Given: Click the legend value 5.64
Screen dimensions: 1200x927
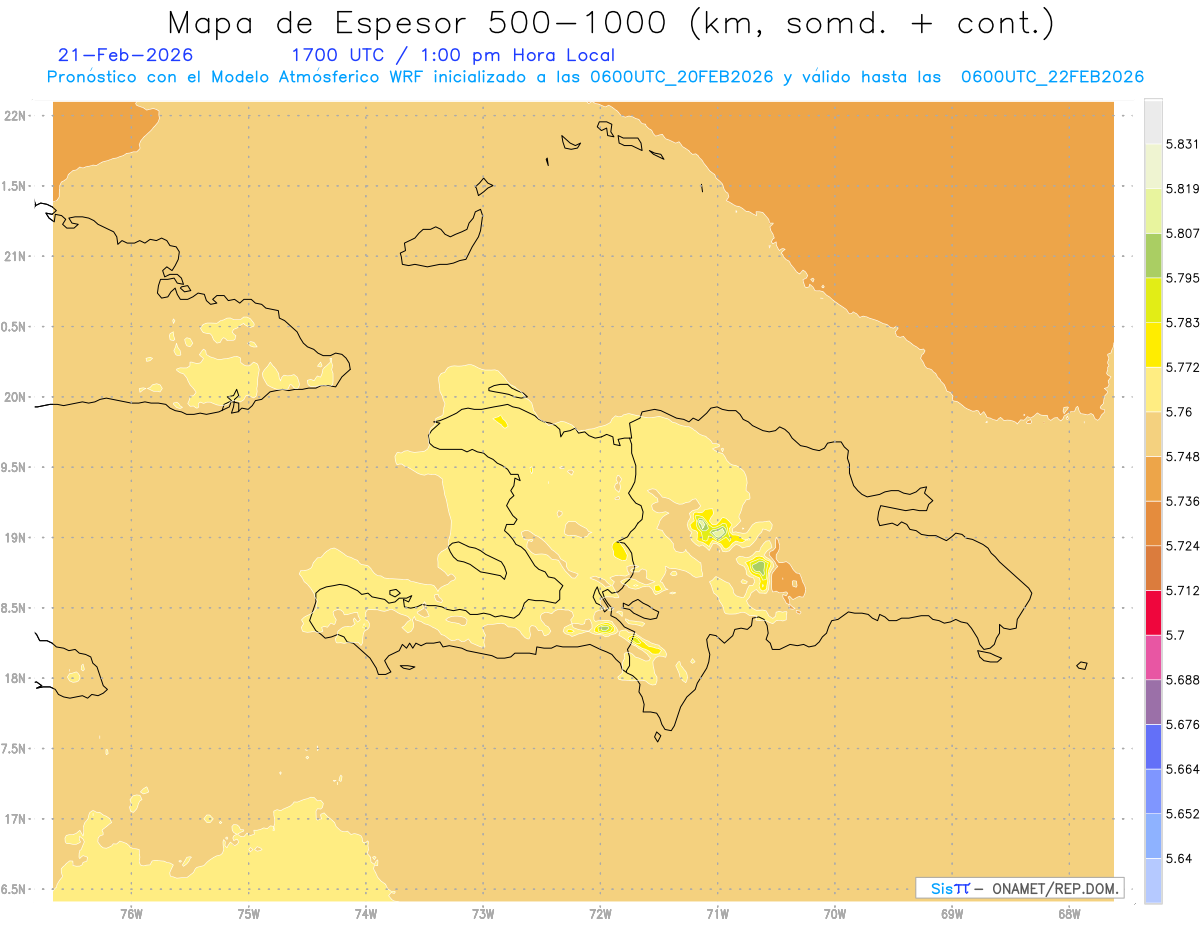Looking at the screenshot, I should coord(1179,859).
